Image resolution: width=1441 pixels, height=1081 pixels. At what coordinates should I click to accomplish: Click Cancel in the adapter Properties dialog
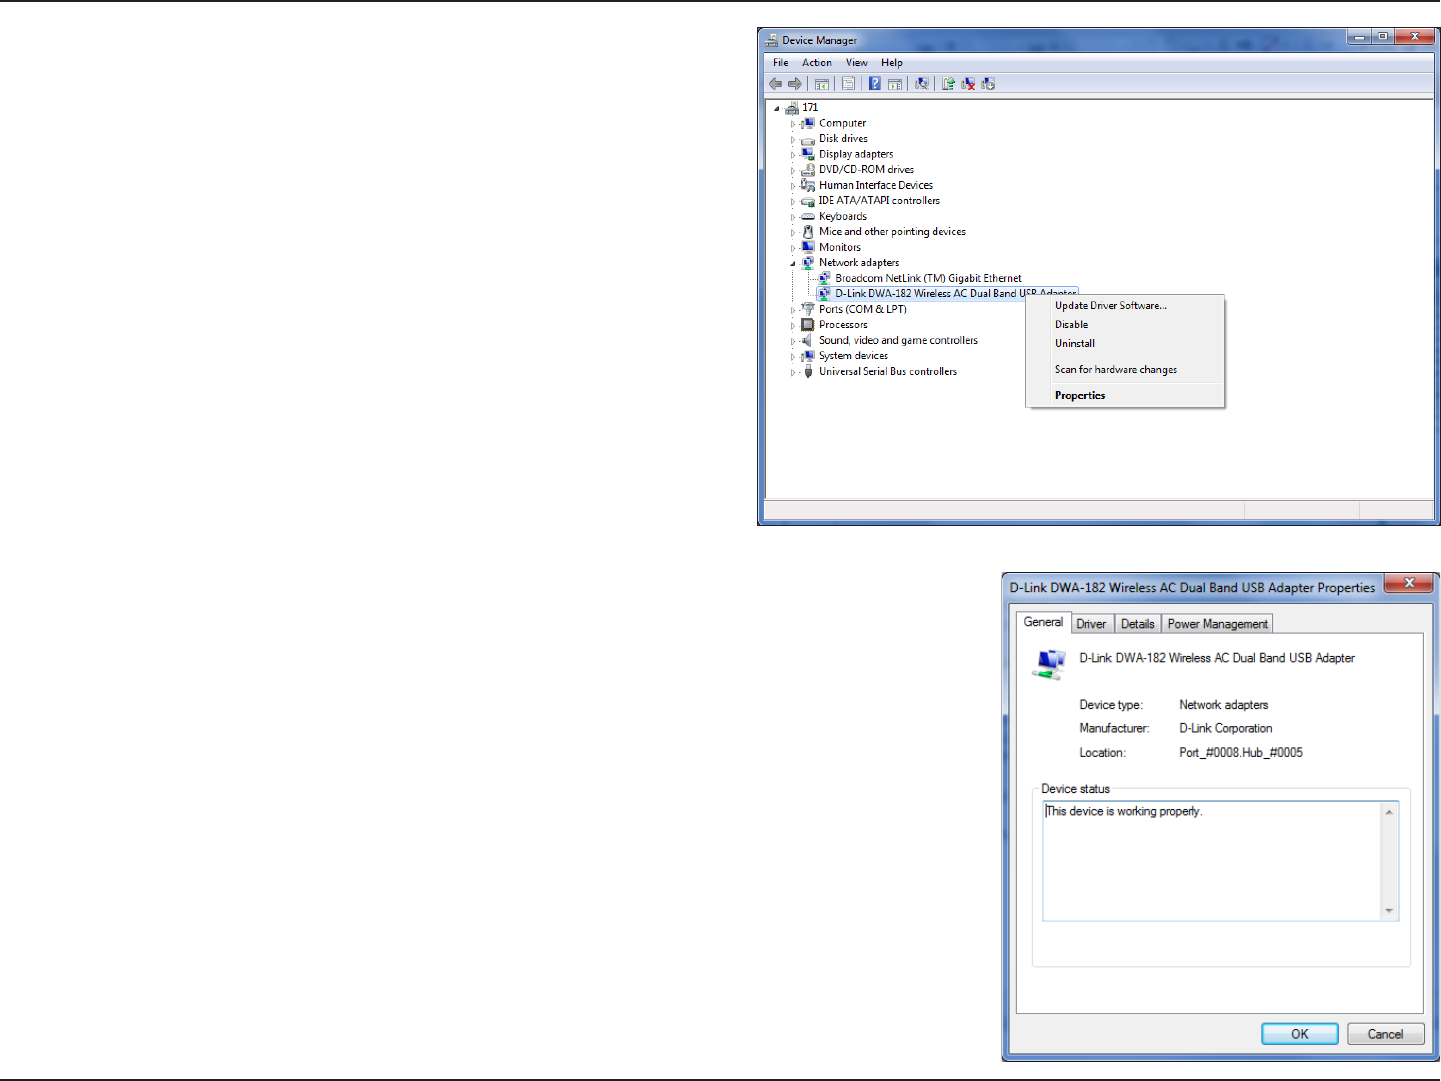point(1385,1034)
